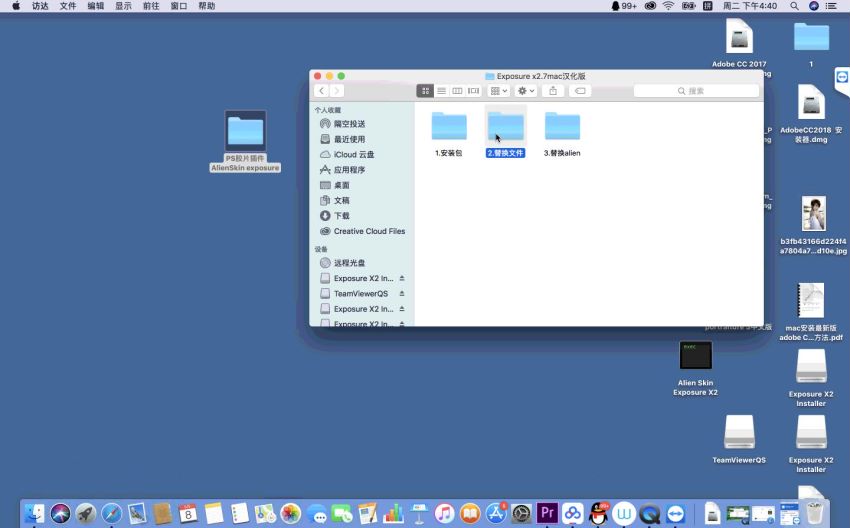Open the 窗口 menu

click(x=178, y=6)
